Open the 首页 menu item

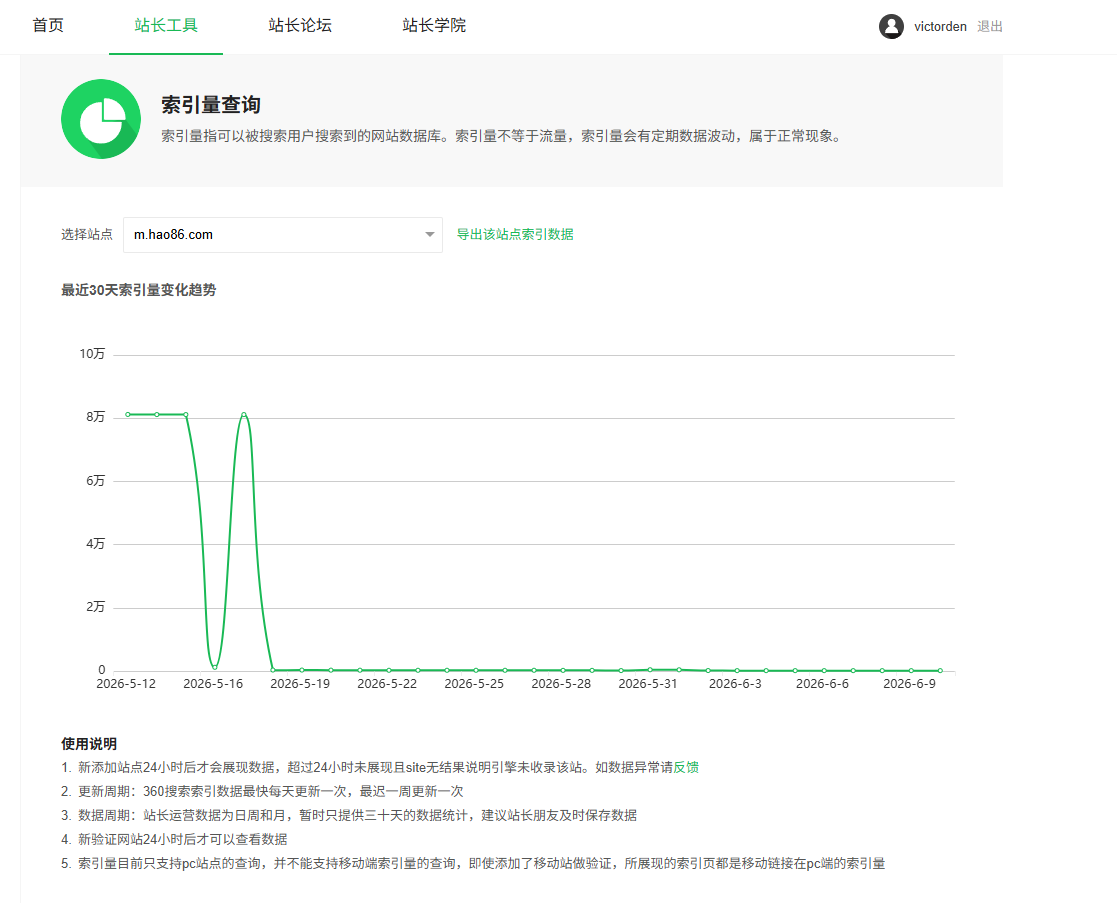(x=48, y=26)
